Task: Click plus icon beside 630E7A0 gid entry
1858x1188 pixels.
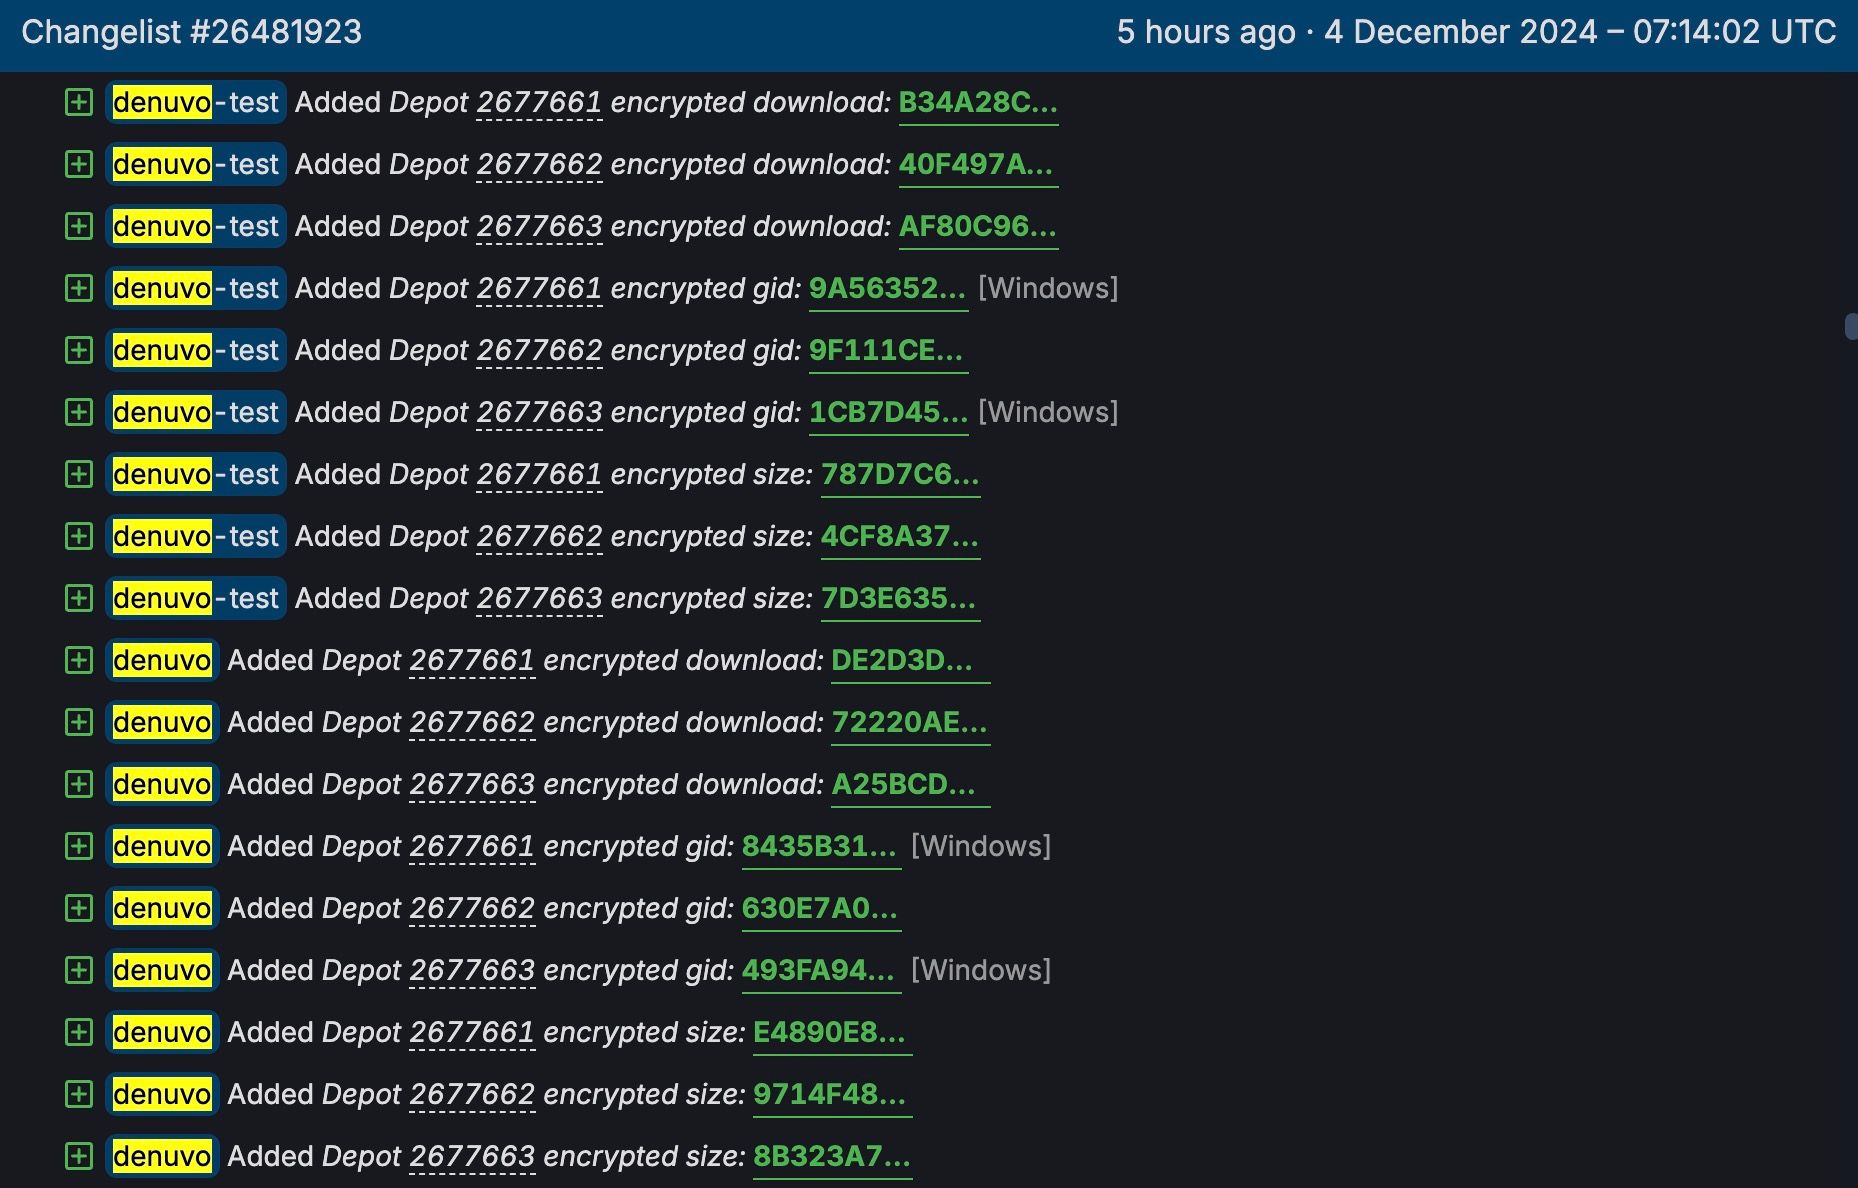Action: [x=79, y=908]
